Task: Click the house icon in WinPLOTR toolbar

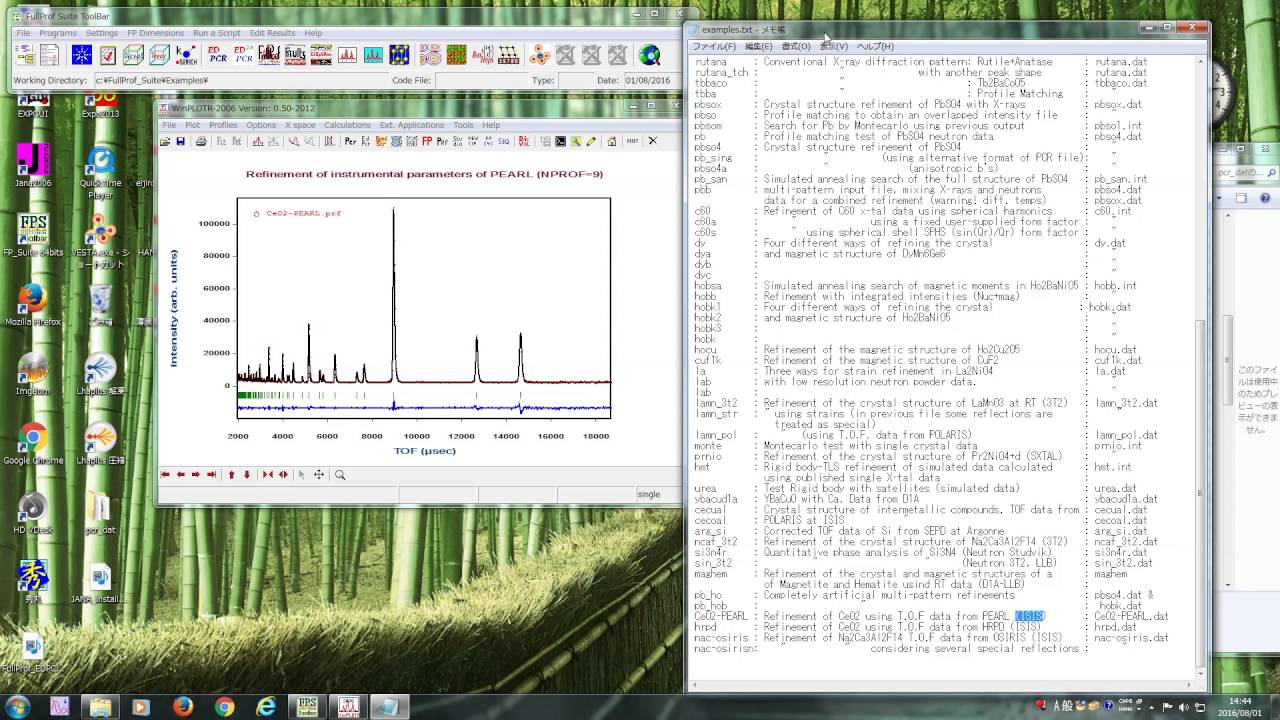Action: pos(612,141)
